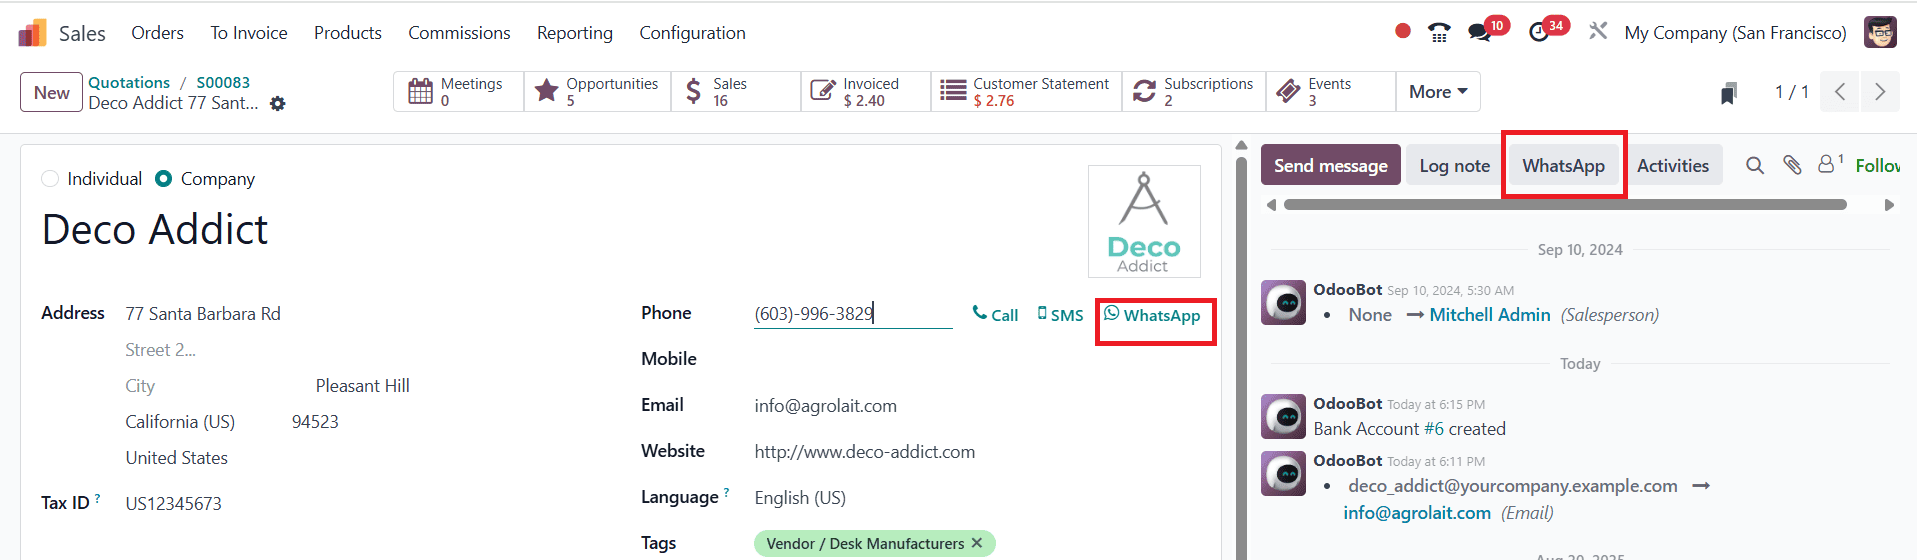Click the chatter horizontal scrollbar
Screen dimensions: 1917x560
1565,205
